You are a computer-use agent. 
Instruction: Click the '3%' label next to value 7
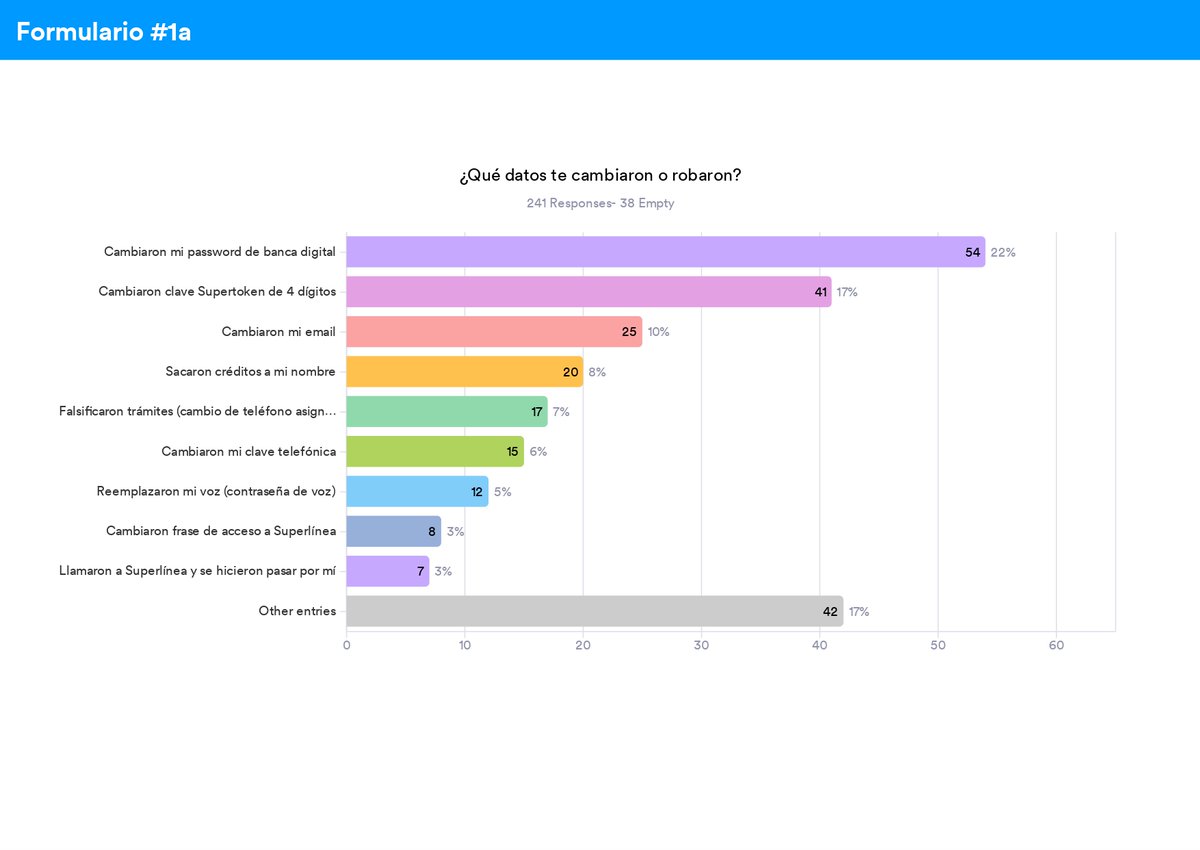(x=443, y=572)
